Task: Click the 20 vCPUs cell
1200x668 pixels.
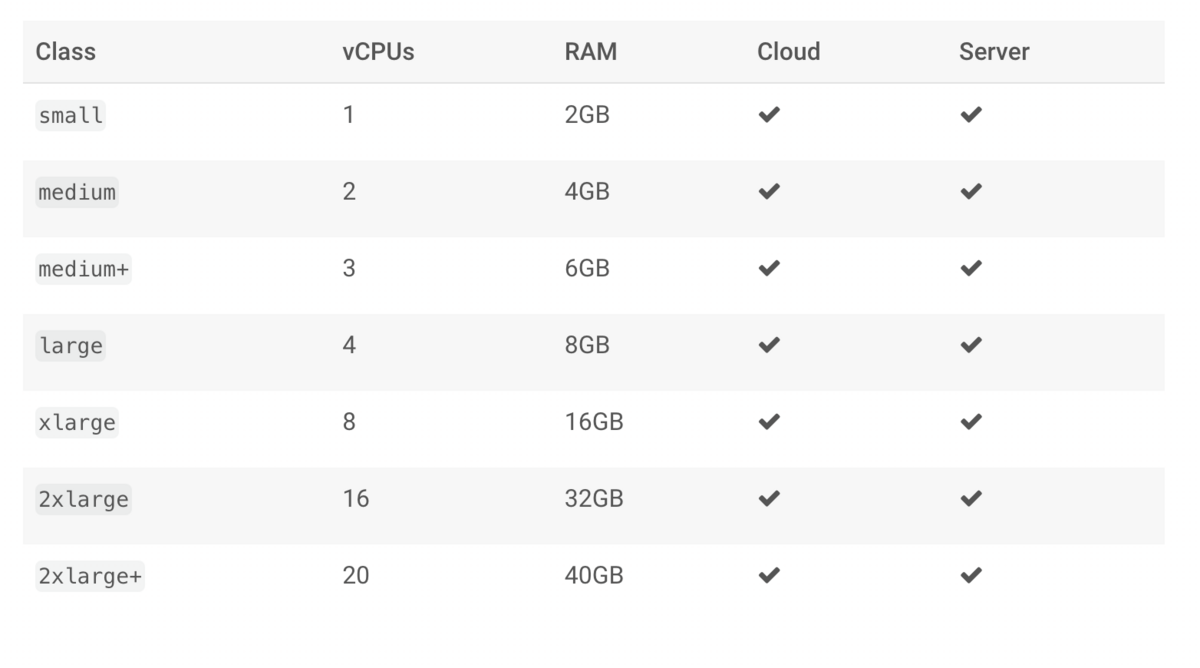Action: click(x=355, y=575)
